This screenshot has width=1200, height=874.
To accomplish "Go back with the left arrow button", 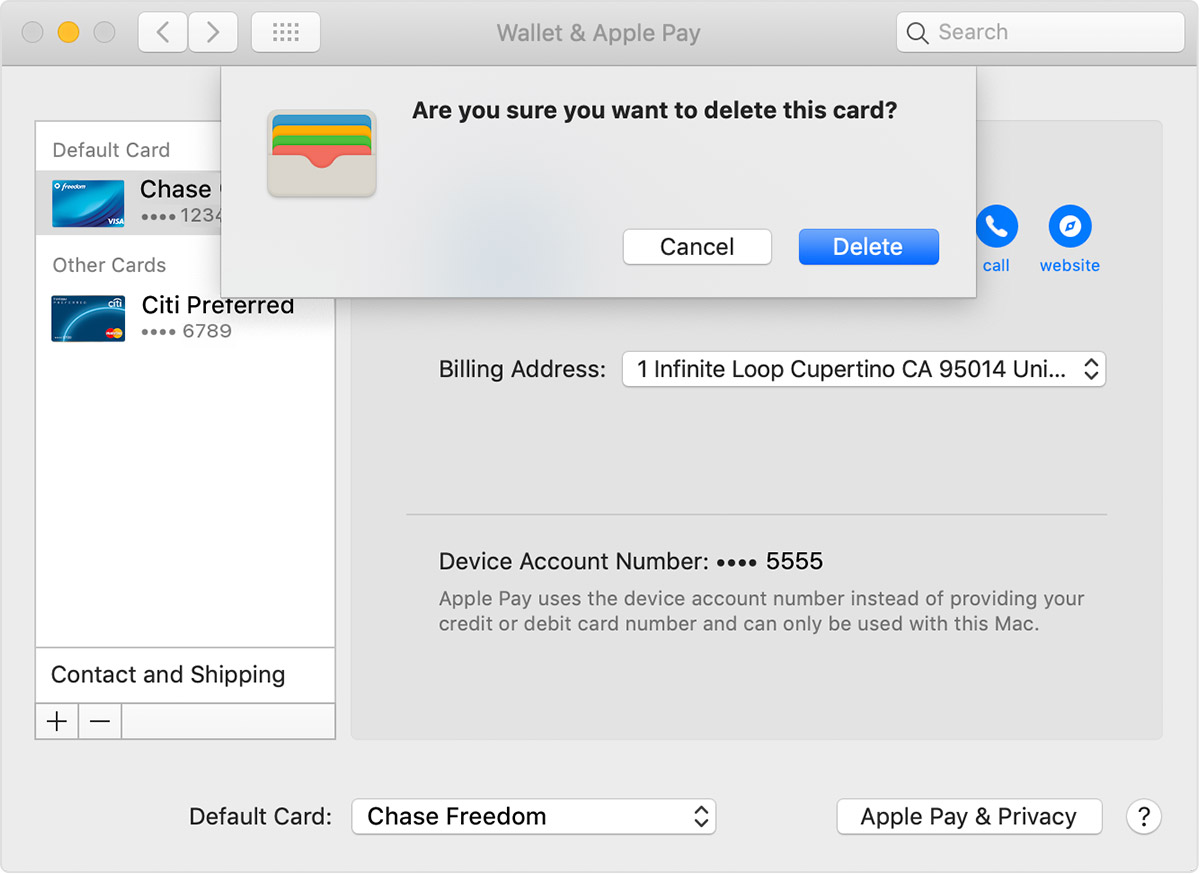I will 162,32.
